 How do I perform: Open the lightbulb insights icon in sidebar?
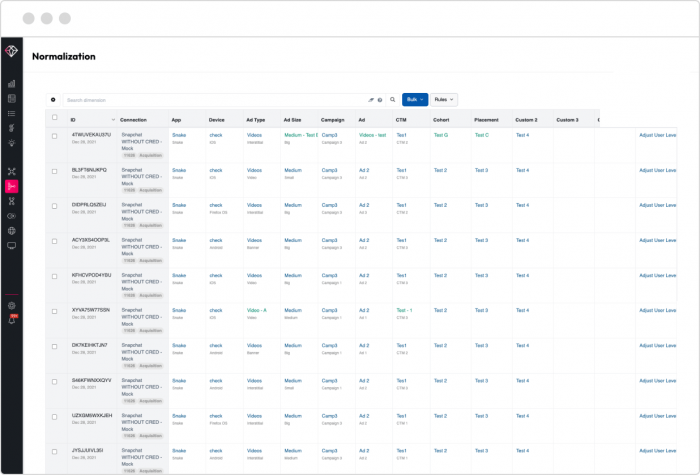pyautogui.click(x=12, y=143)
